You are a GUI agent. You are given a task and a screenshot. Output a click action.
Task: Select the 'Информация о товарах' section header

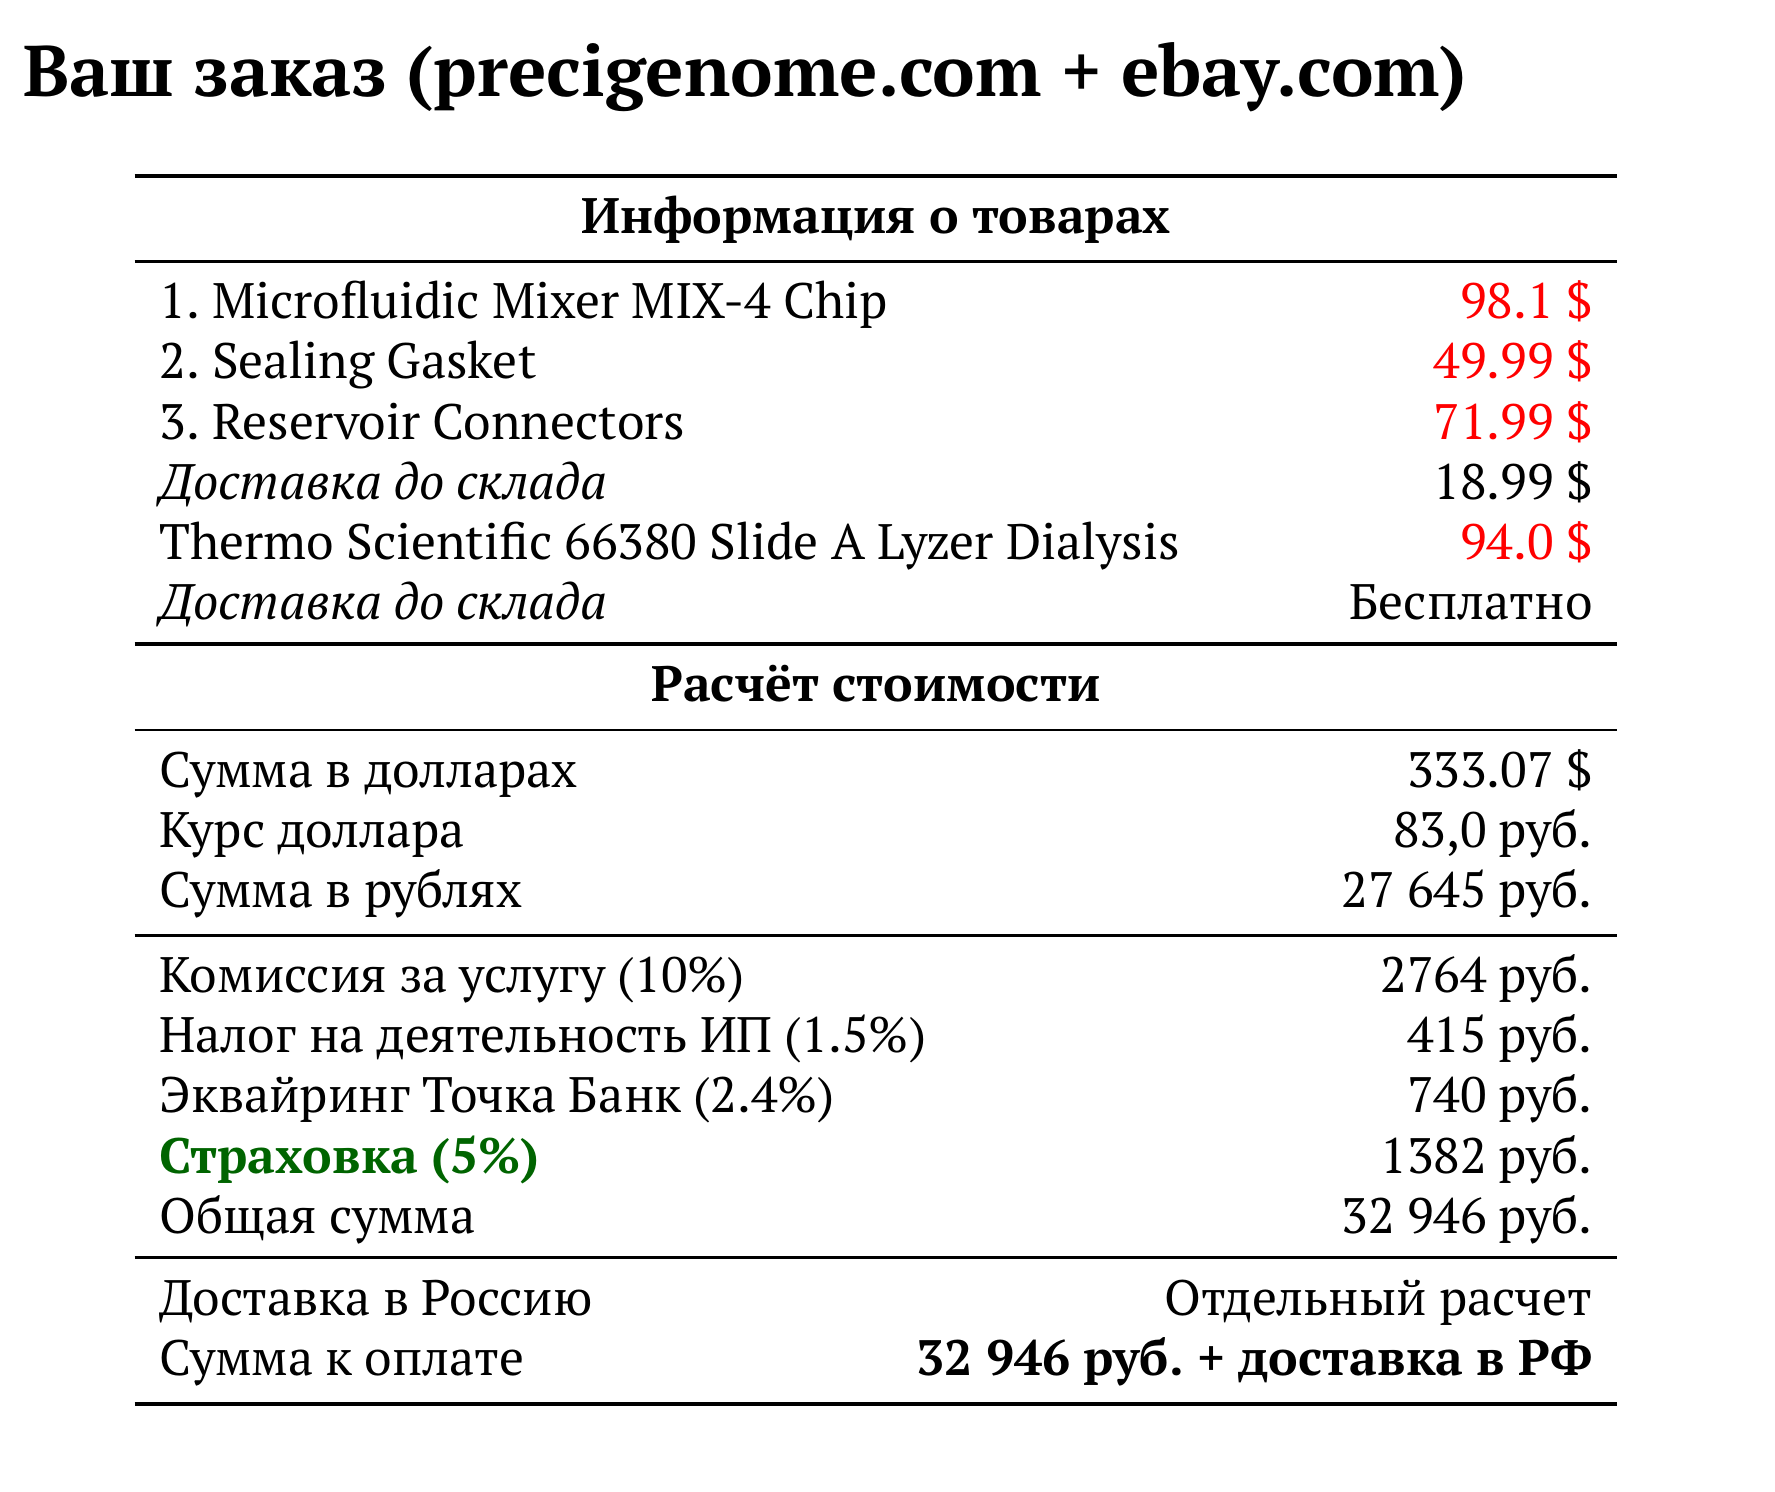[x=875, y=216]
